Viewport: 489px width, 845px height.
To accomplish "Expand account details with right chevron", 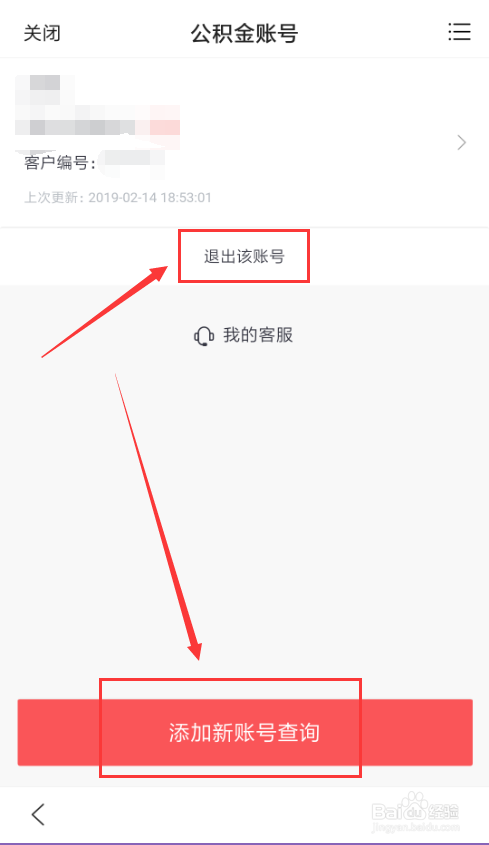I will click(x=462, y=143).
